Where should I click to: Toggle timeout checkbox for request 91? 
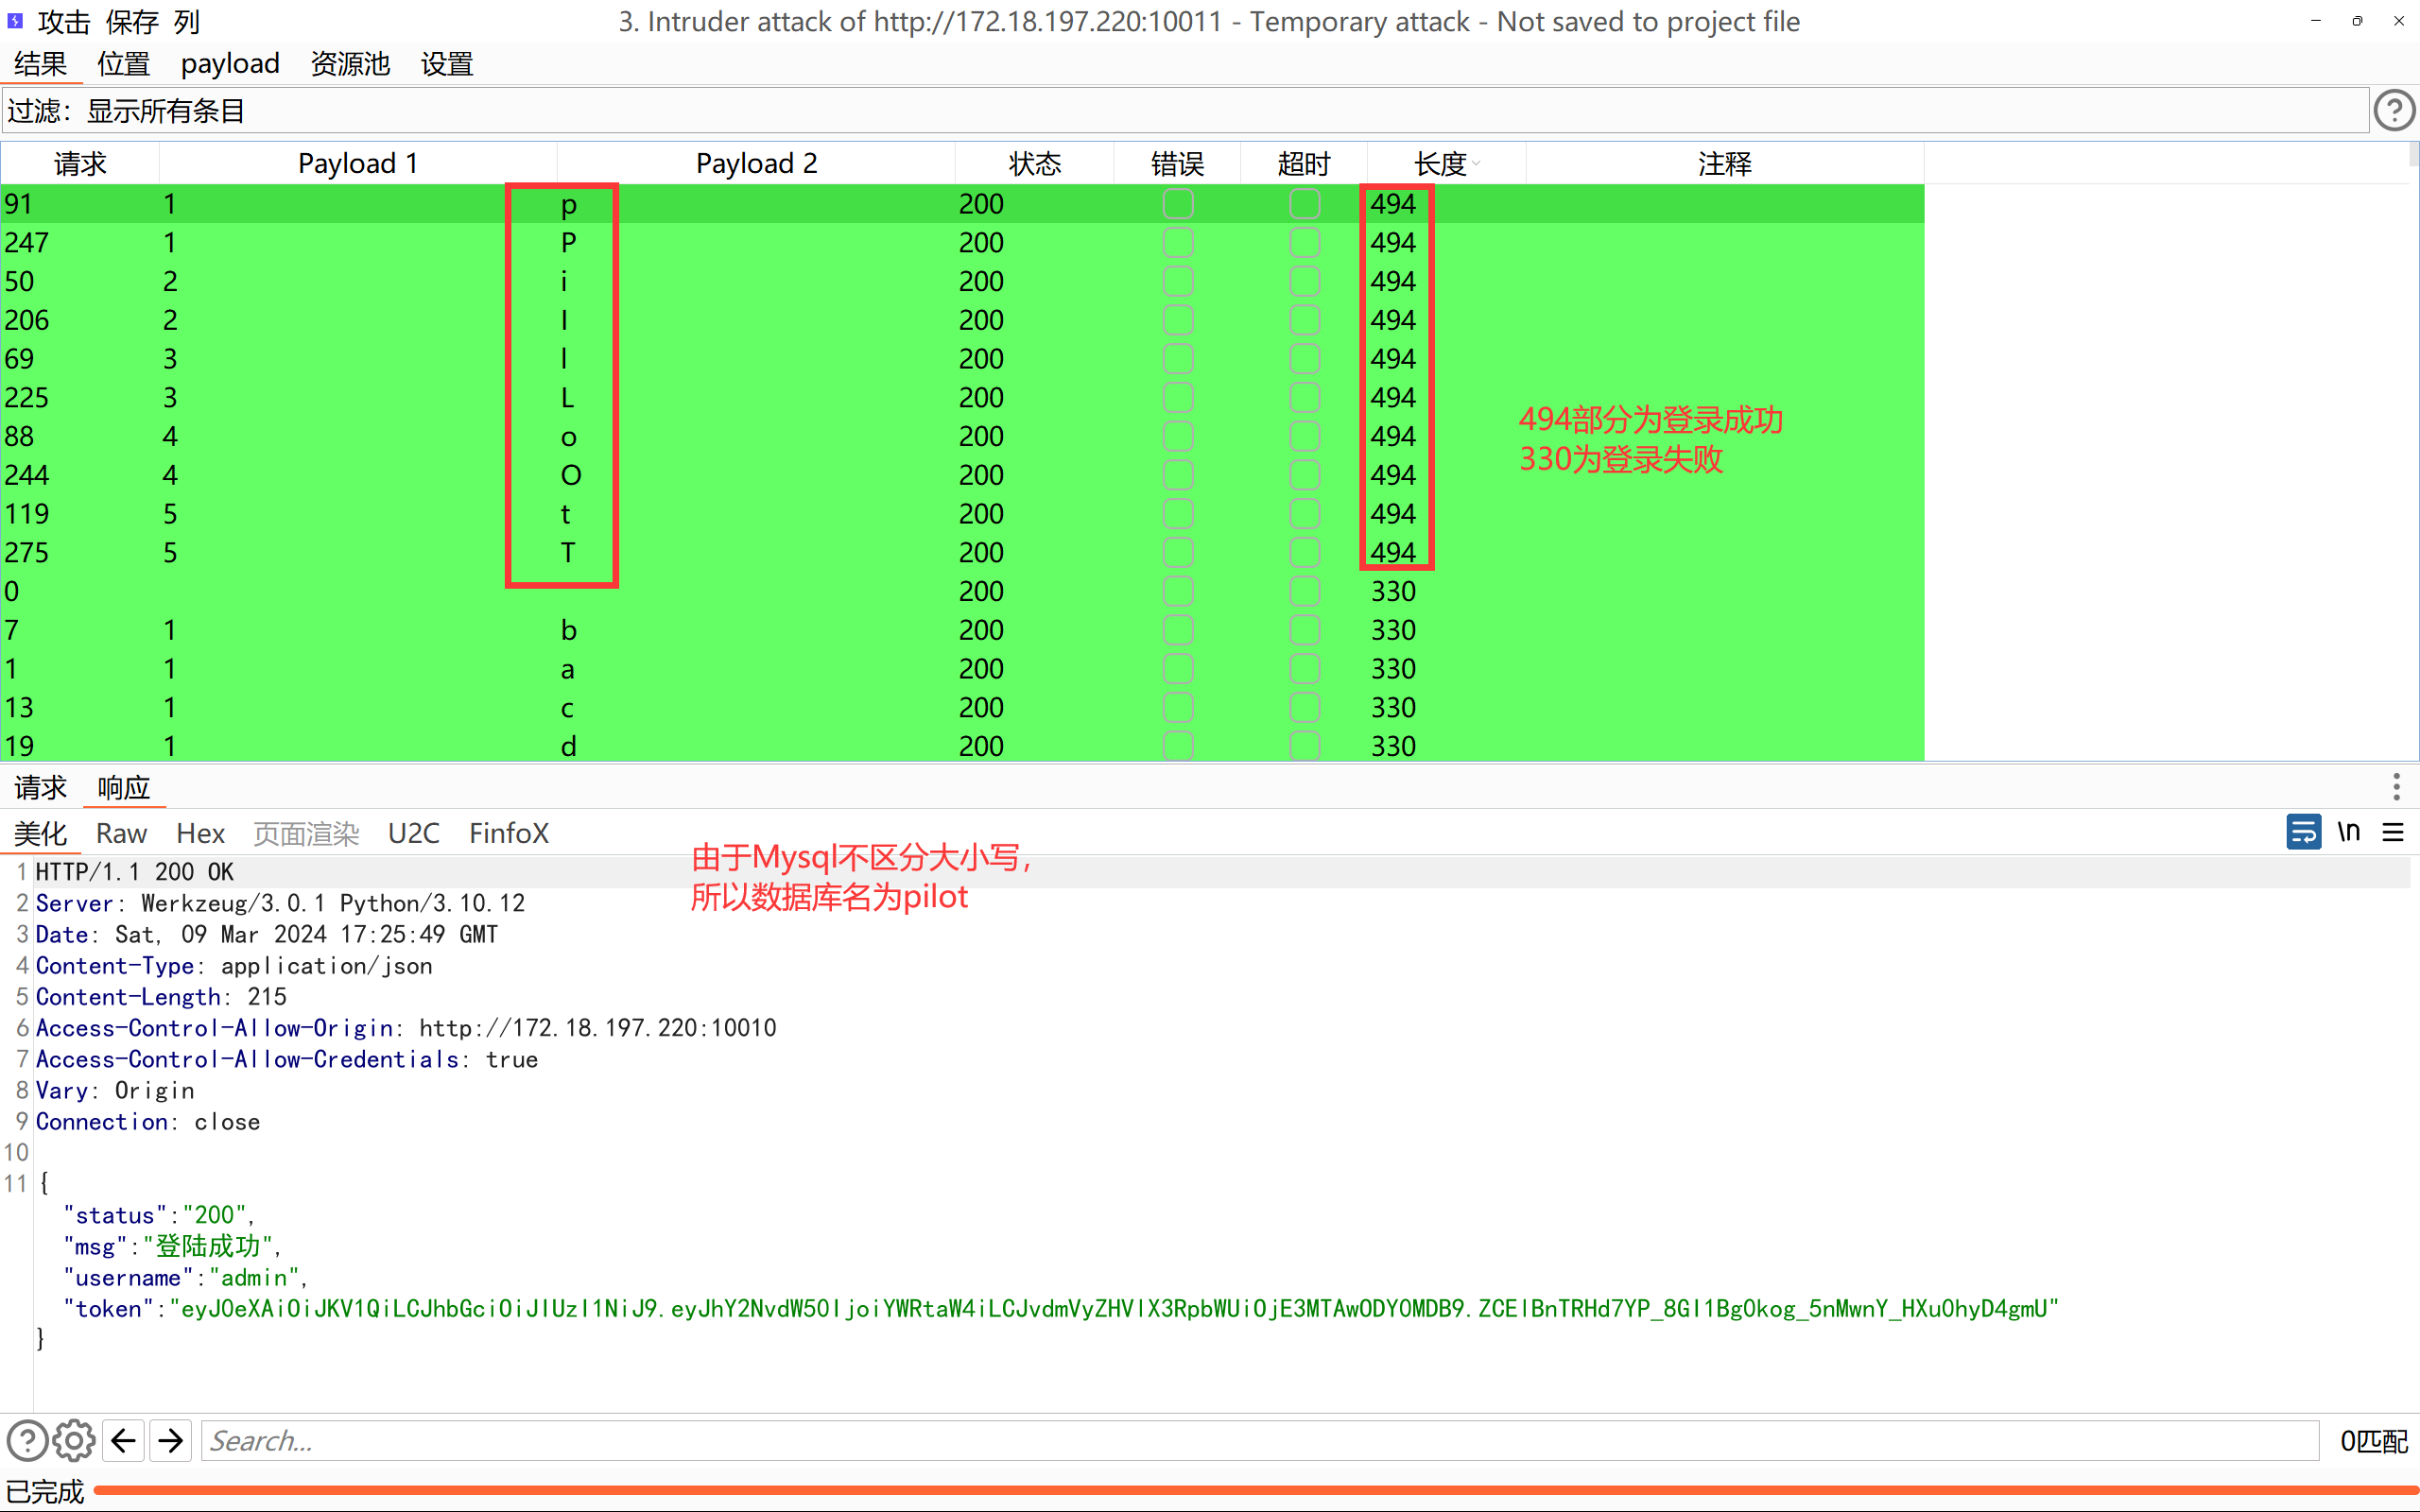(x=1304, y=204)
